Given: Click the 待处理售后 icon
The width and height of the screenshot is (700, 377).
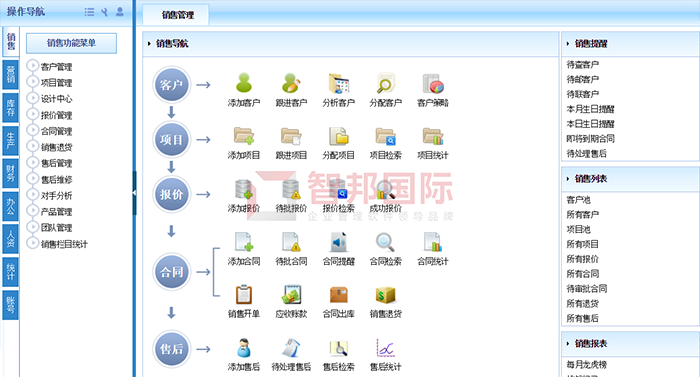Looking at the screenshot, I should tap(291, 348).
